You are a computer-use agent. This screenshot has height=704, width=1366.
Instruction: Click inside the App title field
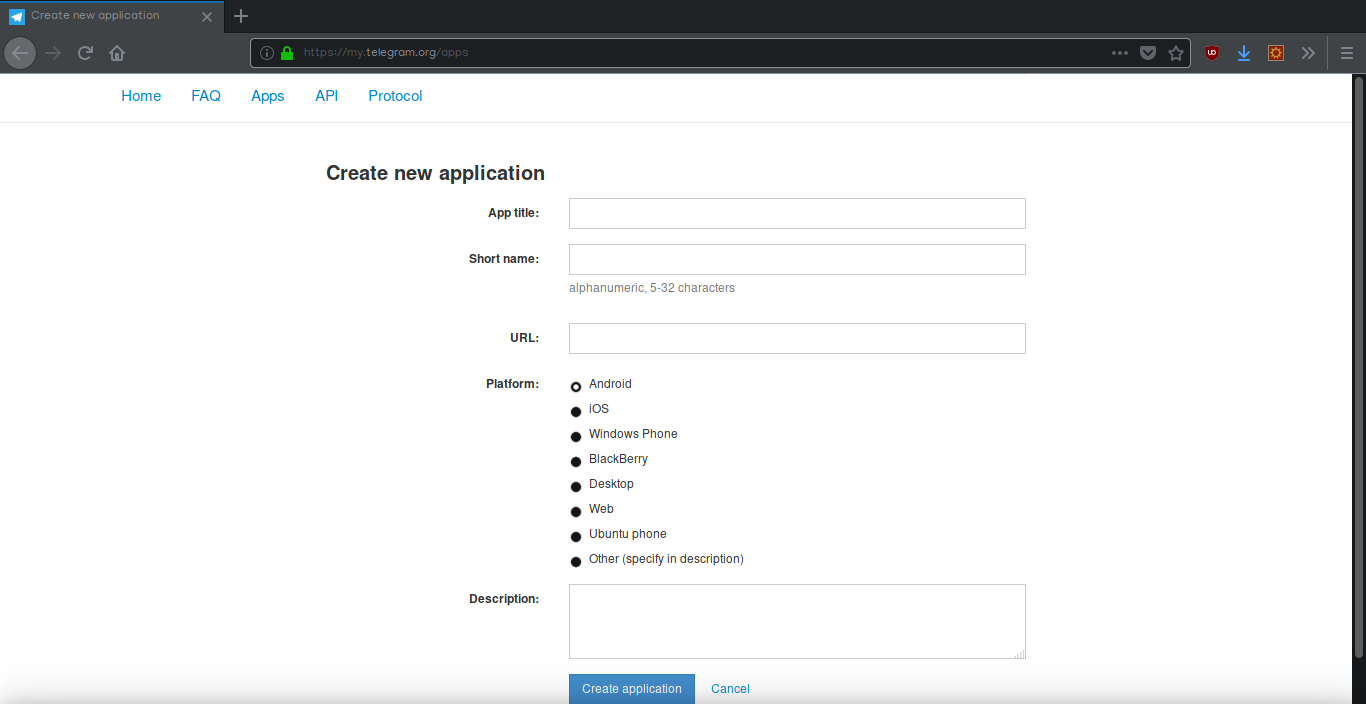tap(796, 213)
